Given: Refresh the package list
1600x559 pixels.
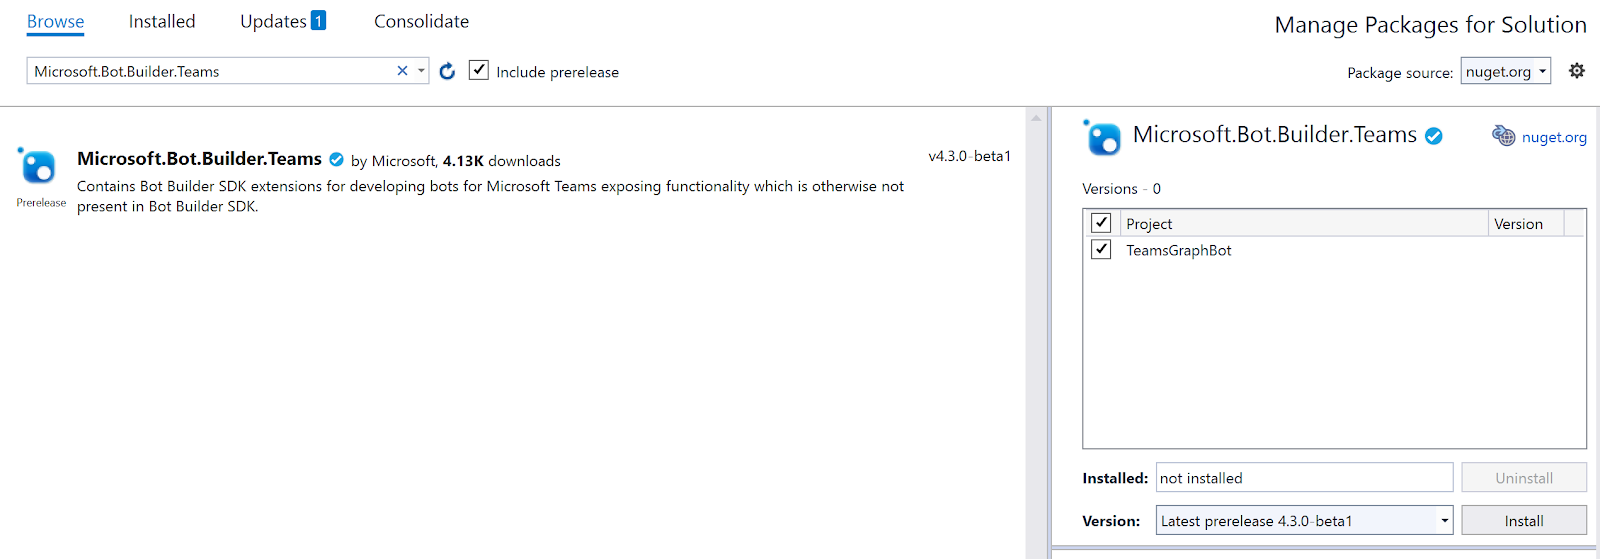Looking at the screenshot, I should 447,71.
